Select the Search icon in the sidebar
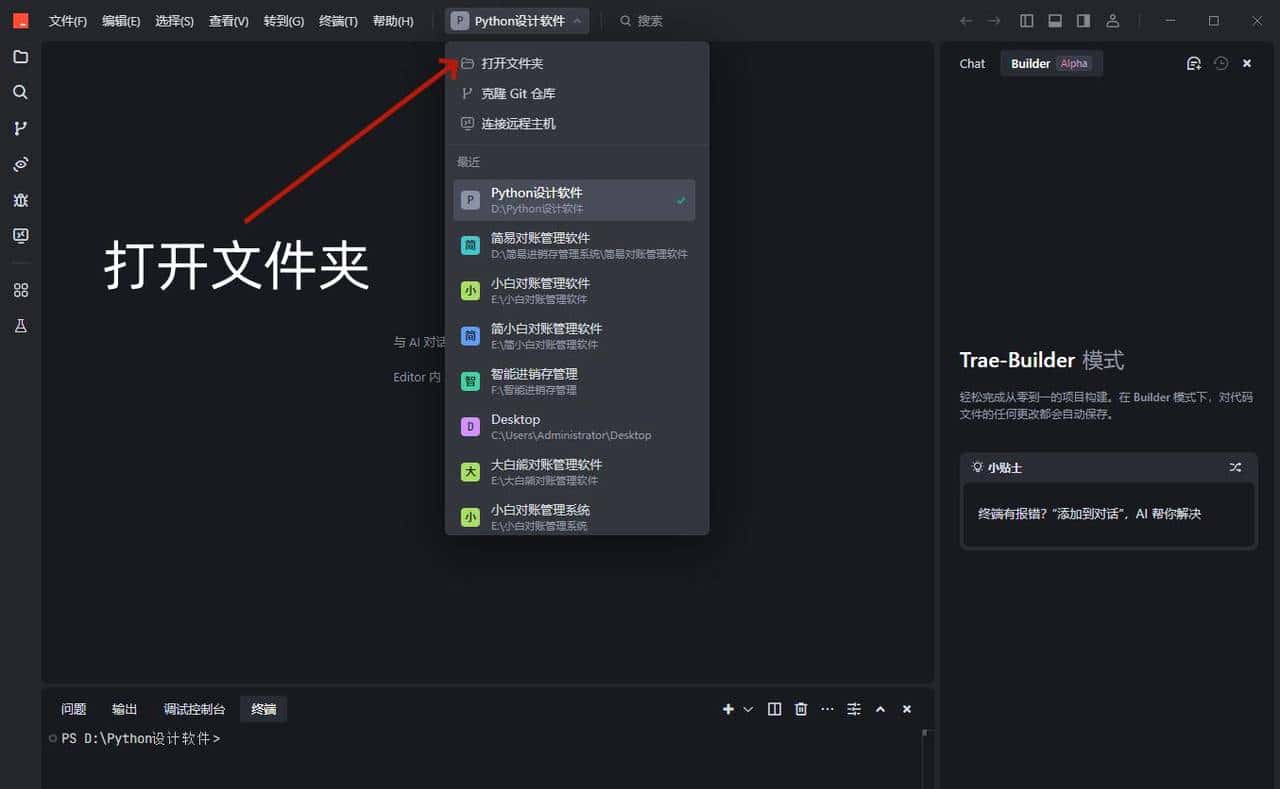 (20, 92)
